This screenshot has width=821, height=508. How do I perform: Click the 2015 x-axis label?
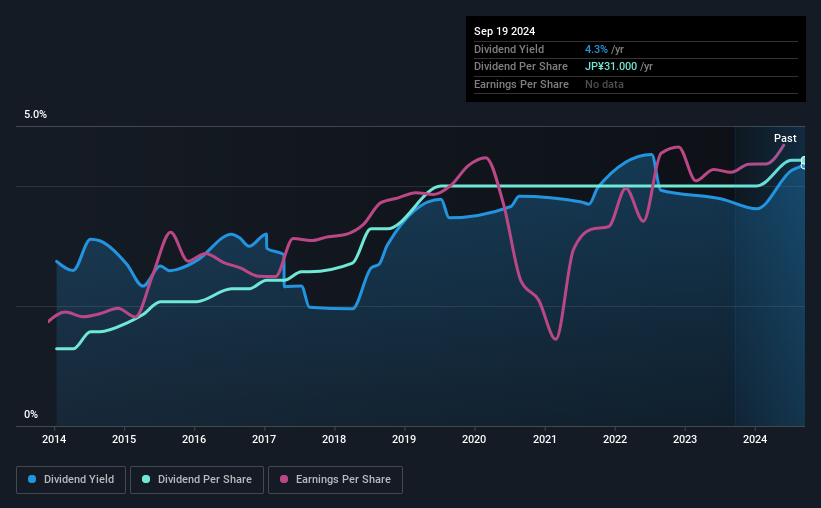(x=124, y=439)
